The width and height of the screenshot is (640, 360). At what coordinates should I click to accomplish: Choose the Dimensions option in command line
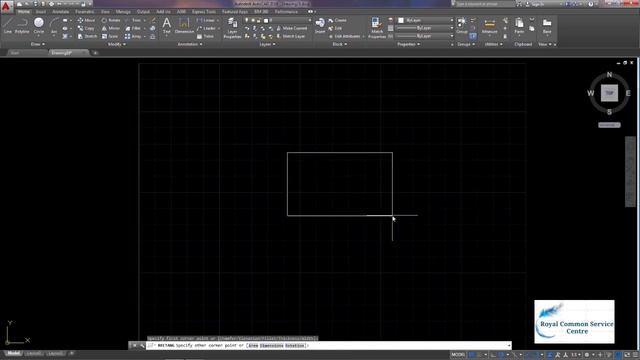tap(271, 345)
